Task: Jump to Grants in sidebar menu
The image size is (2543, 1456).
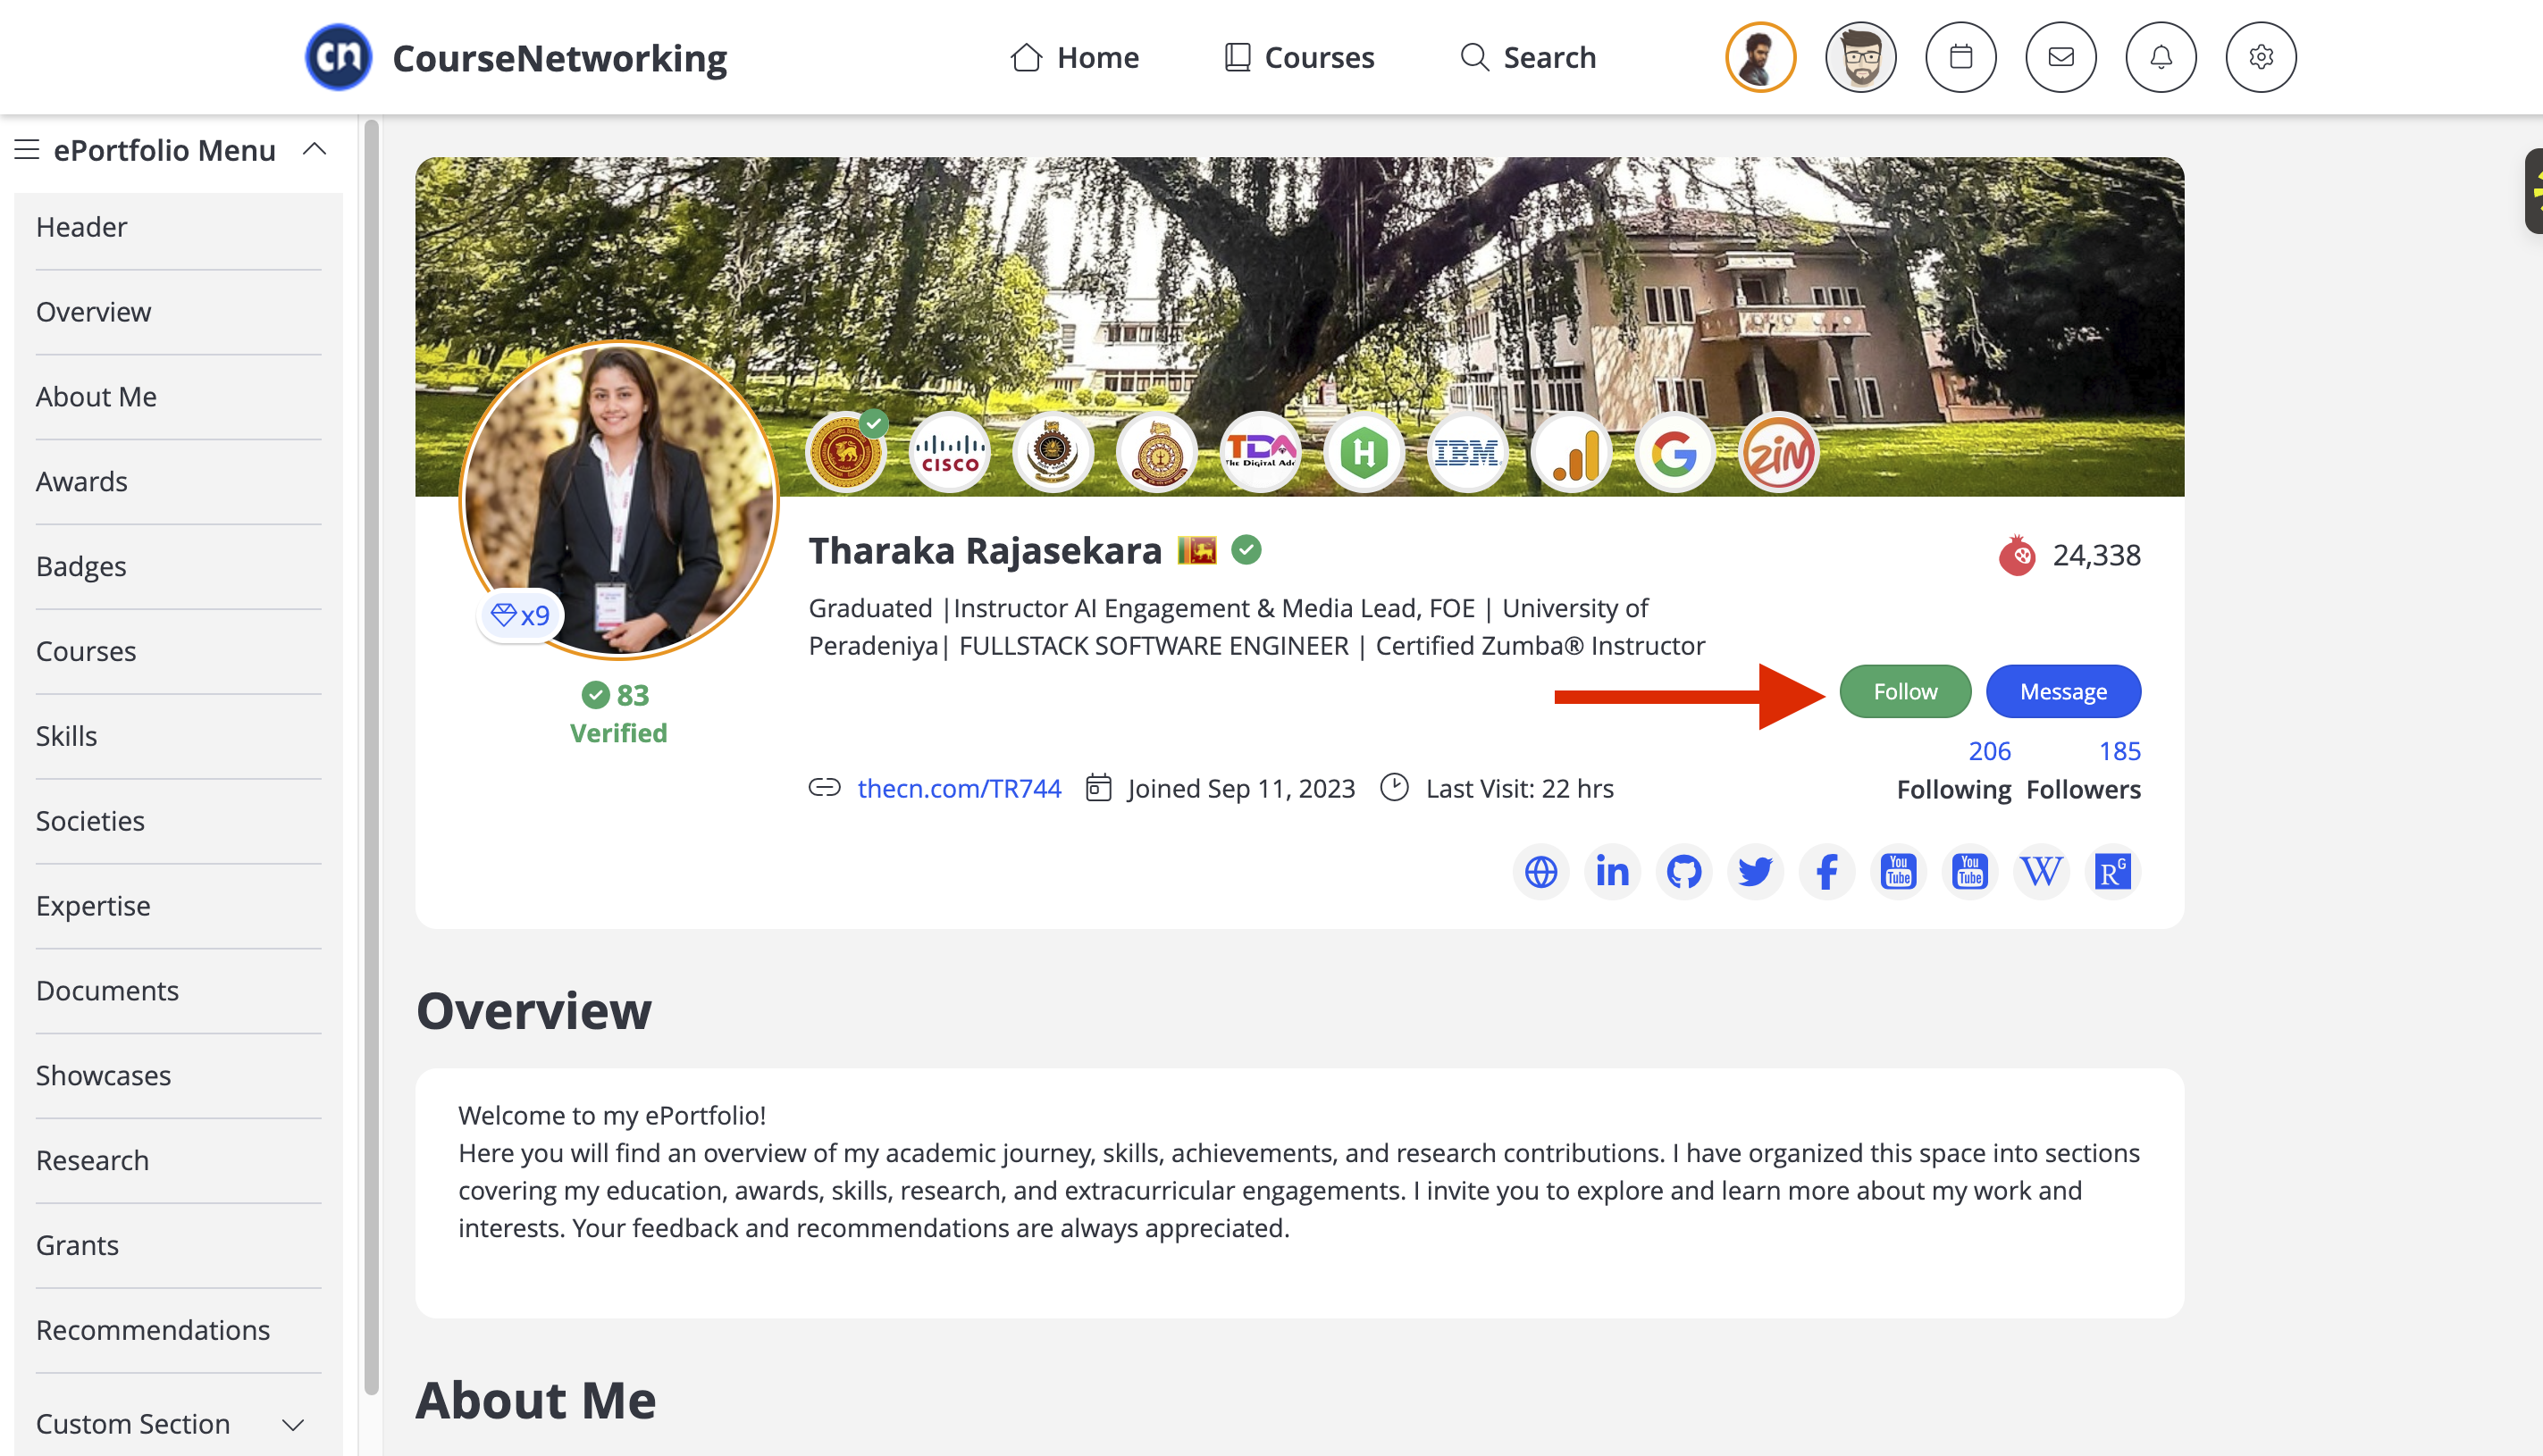Action: coord(179,1247)
